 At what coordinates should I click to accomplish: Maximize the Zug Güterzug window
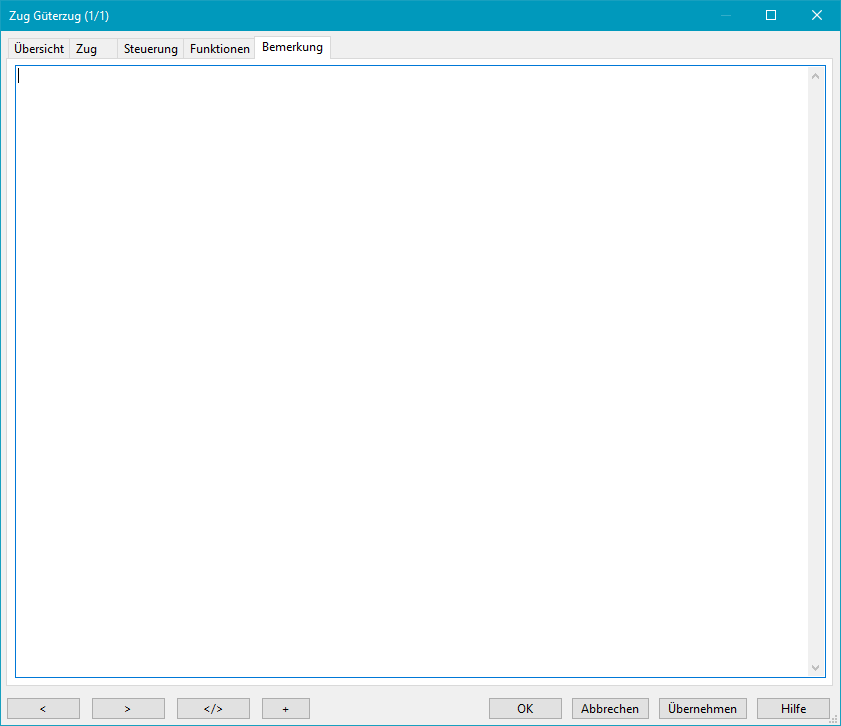771,15
